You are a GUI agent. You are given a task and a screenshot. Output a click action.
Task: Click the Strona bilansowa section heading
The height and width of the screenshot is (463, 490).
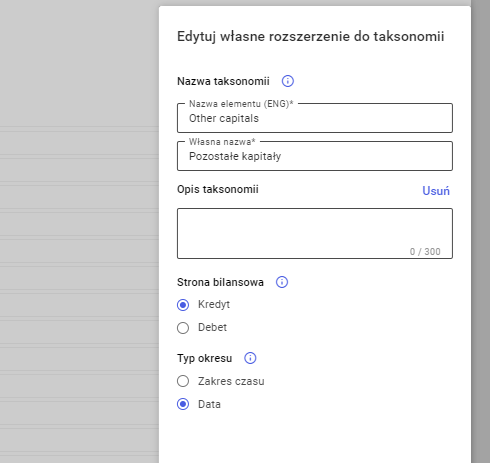point(220,282)
